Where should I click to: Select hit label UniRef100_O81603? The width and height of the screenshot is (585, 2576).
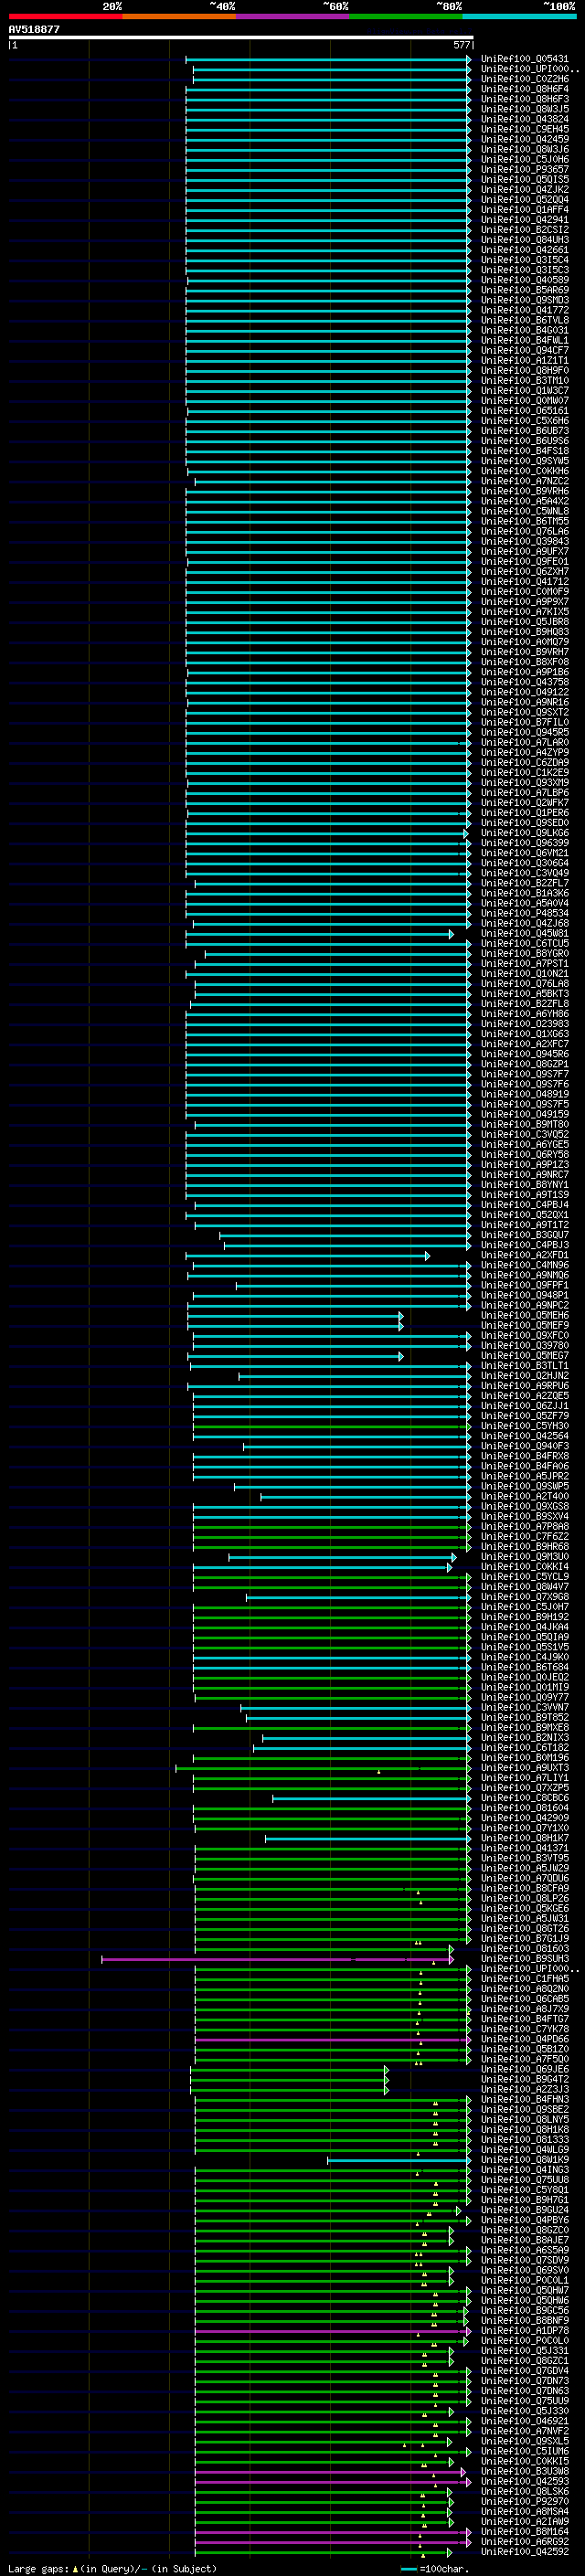tap(525, 1949)
